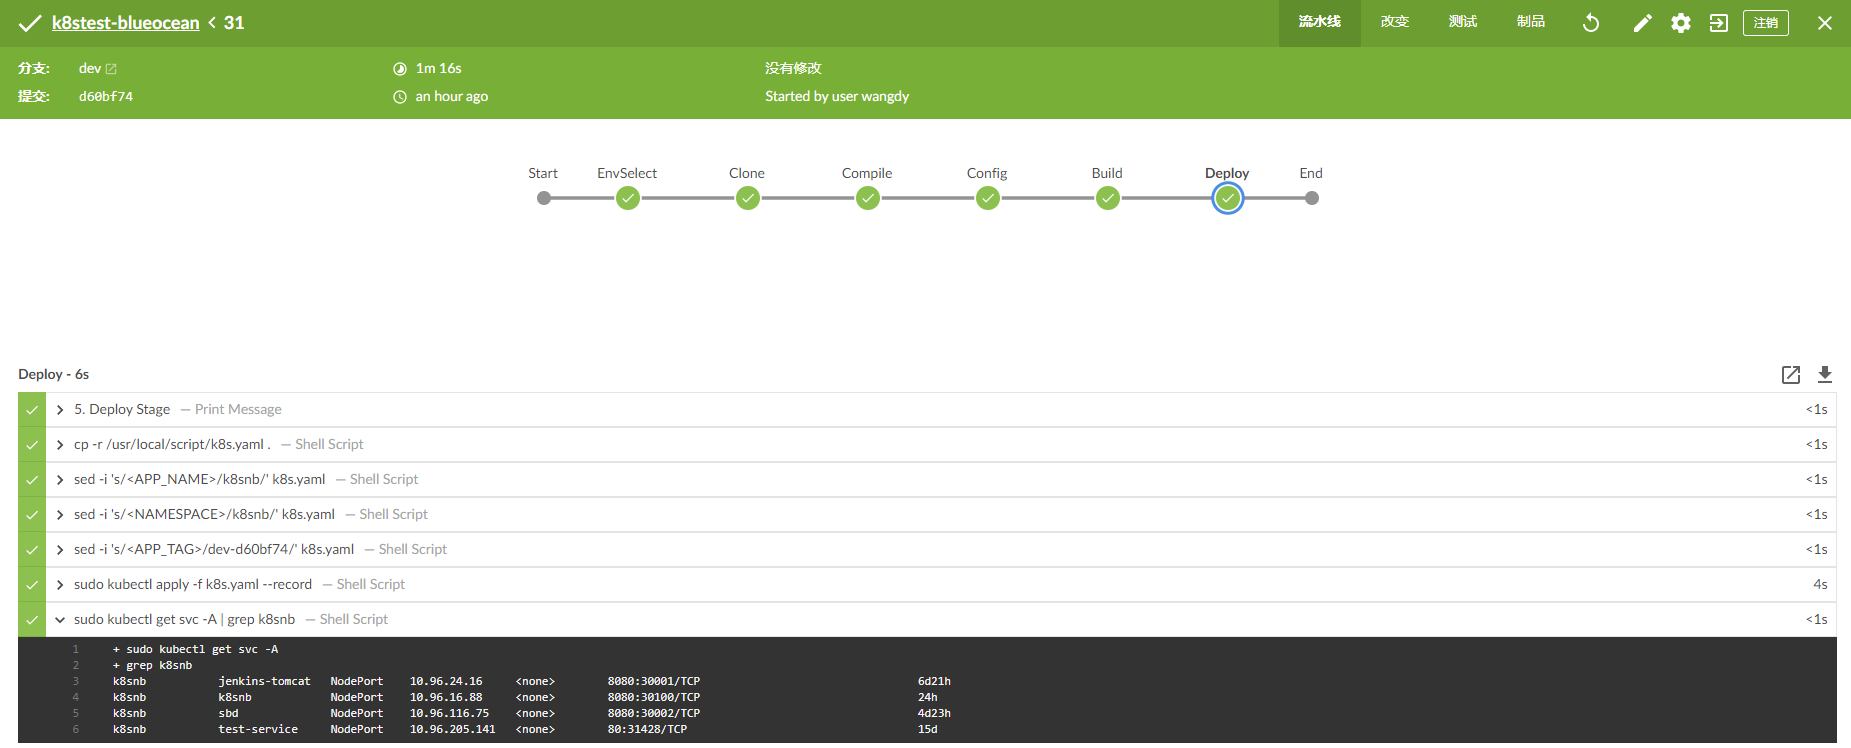Click run number 31 in header

[x=234, y=23]
